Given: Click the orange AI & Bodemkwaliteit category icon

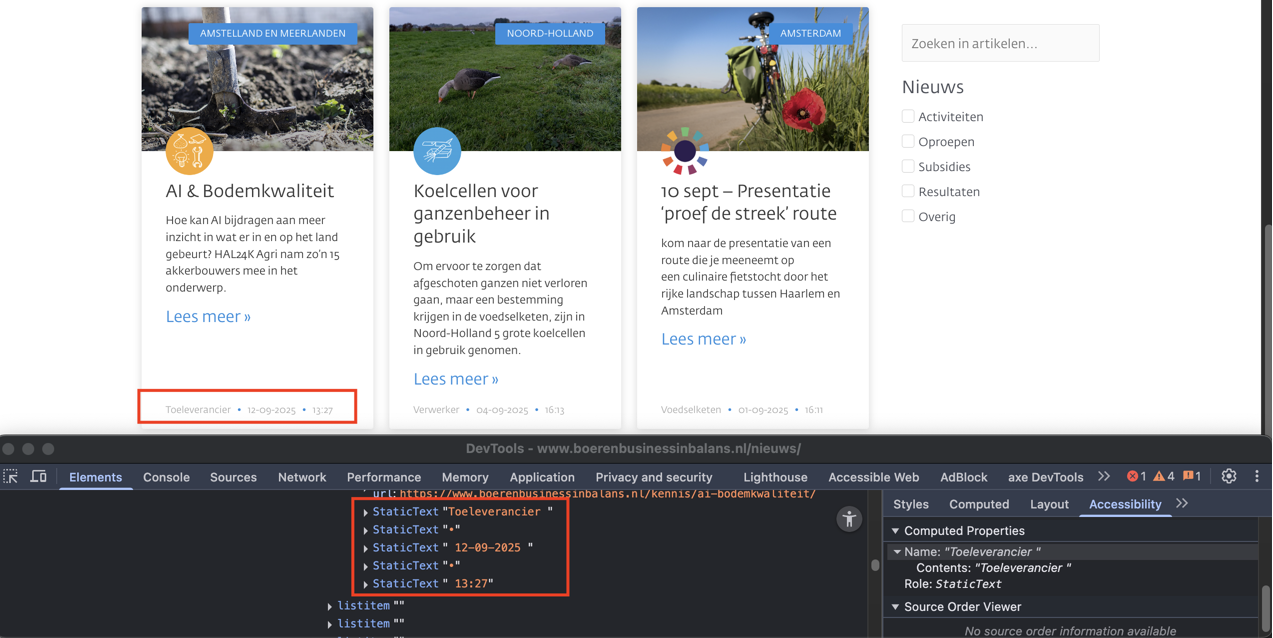Looking at the screenshot, I should point(189,151).
